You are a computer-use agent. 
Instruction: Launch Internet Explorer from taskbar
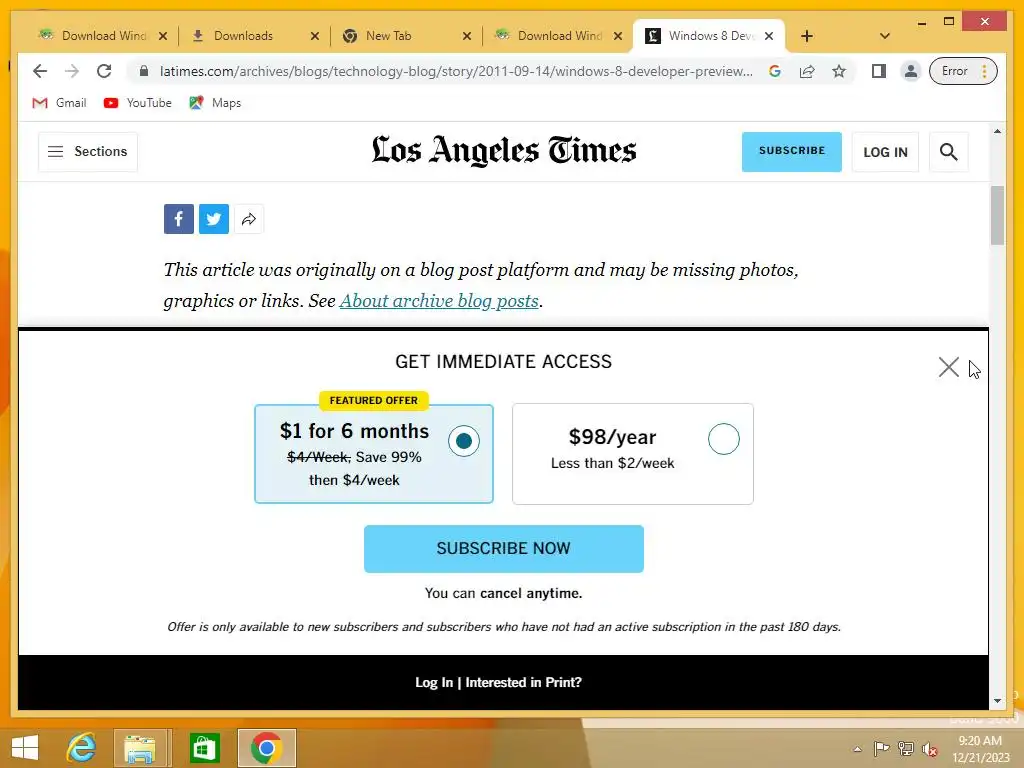pyautogui.click(x=82, y=748)
